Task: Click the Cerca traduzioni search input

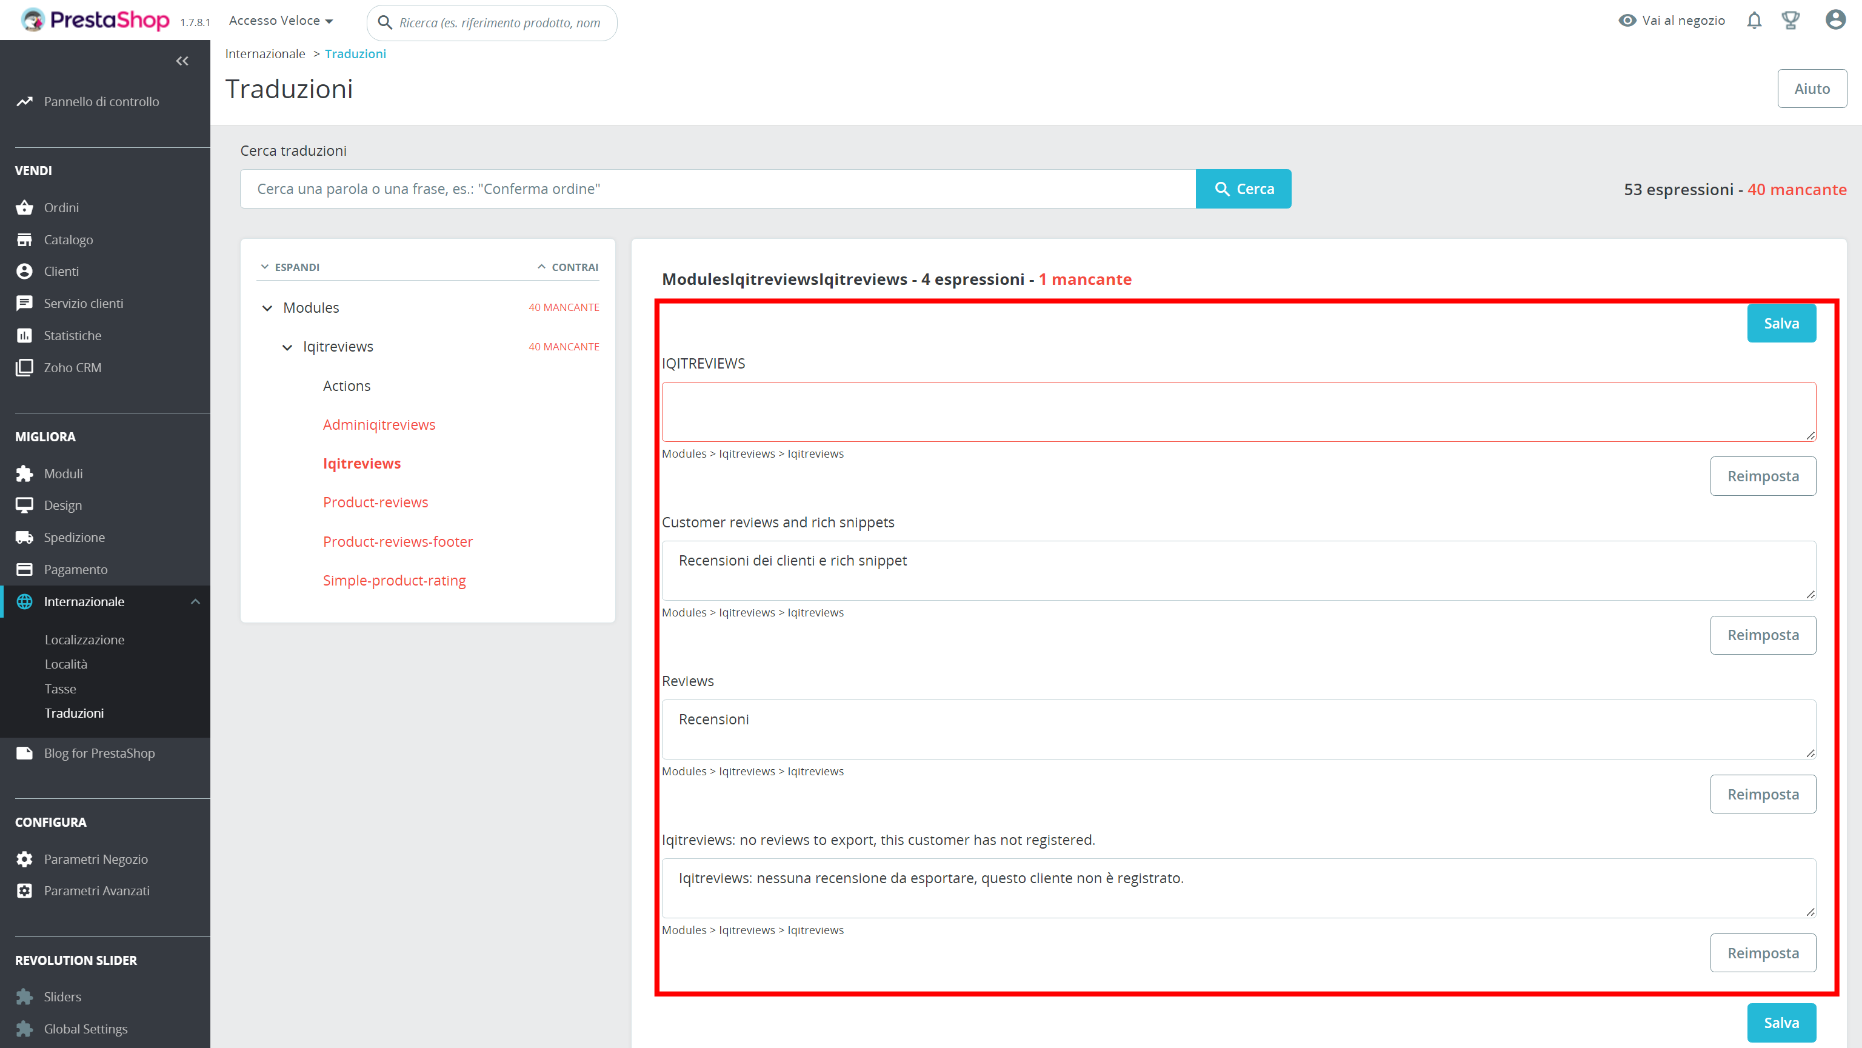Action: [x=718, y=189]
